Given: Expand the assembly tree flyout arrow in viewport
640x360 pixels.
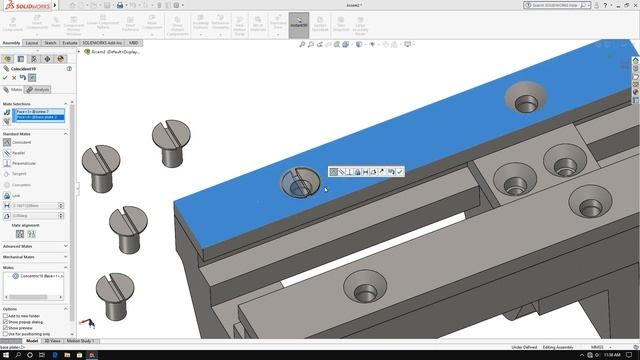Looking at the screenshot, I should point(79,52).
